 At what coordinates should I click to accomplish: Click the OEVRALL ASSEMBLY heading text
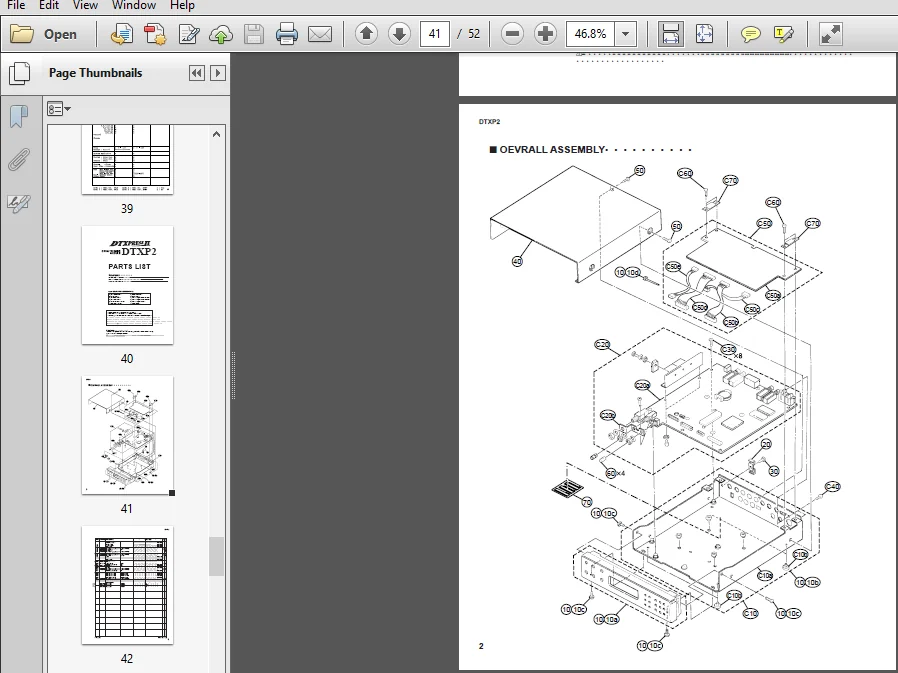tap(552, 149)
